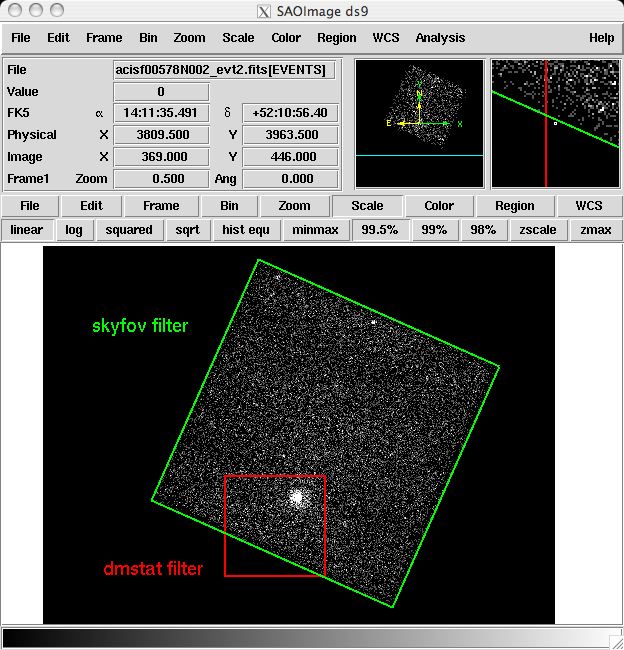Screen dimensions: 624x650
Task: Expand the WCS menu in menu bar
Action: point(385,38)
